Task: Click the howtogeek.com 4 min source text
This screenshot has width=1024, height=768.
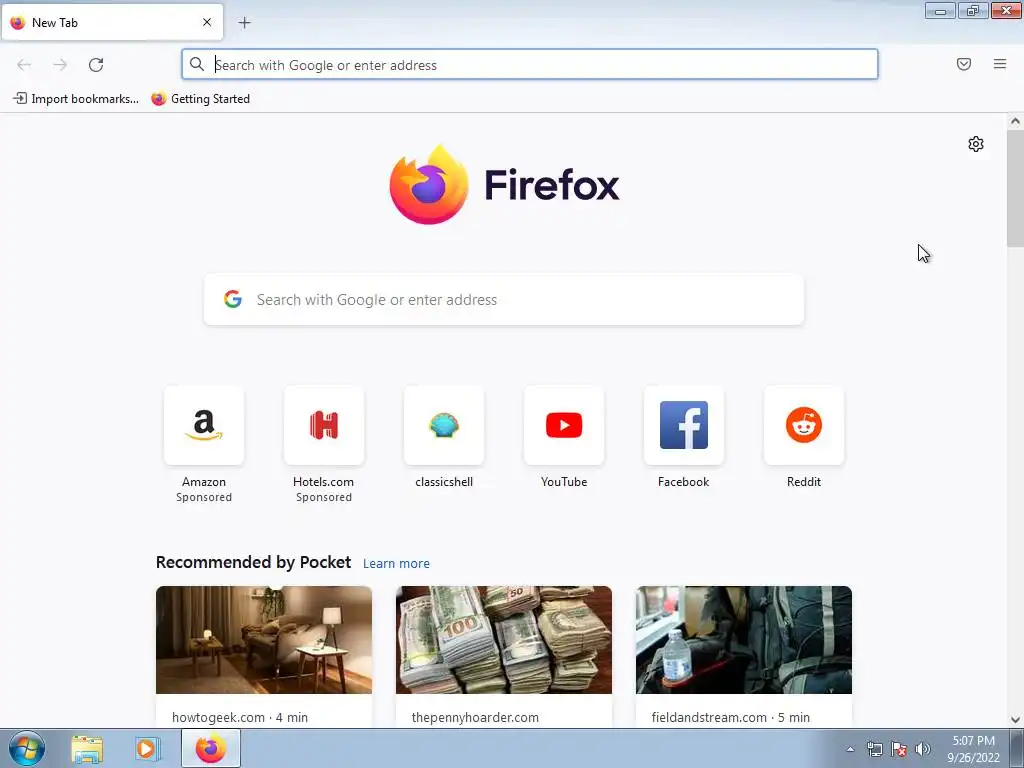Action: (x=240, y=717)
